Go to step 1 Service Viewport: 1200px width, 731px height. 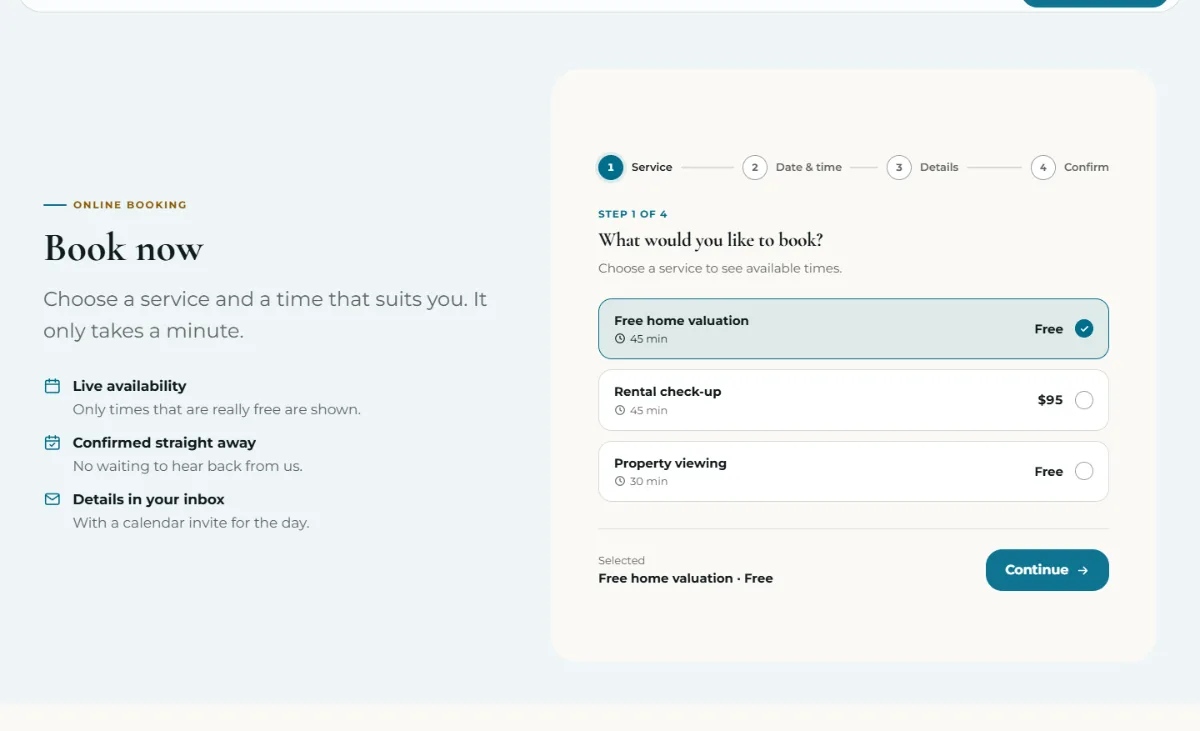click(x=636, y=167)
